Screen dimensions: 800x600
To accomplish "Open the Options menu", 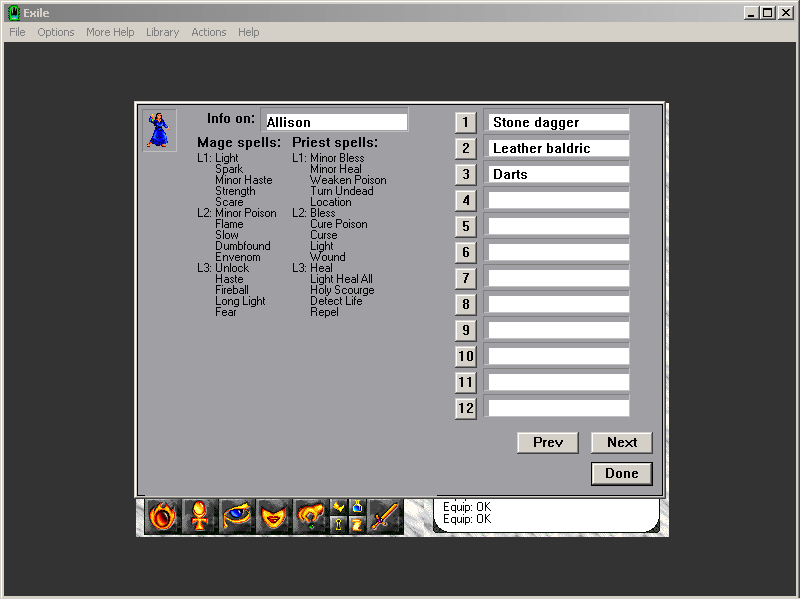I will pyautogui.click(x=56, y=32).
